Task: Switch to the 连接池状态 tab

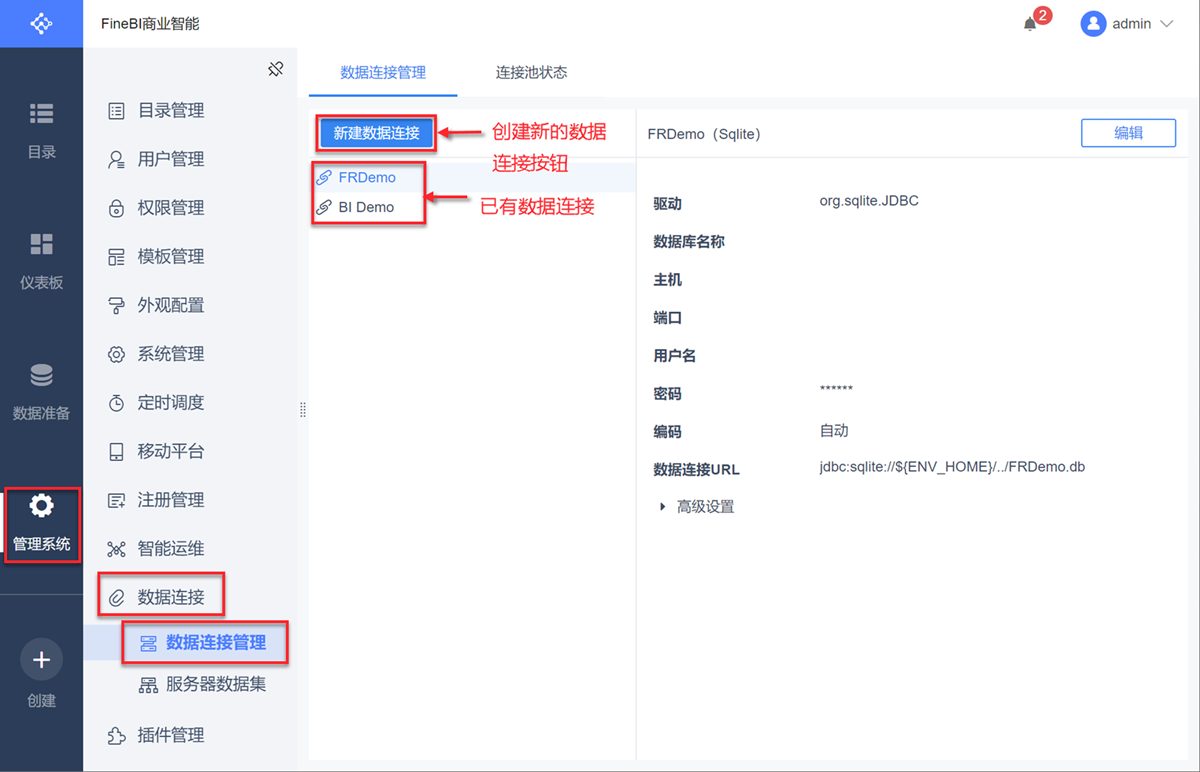Action: coord(532,72)
